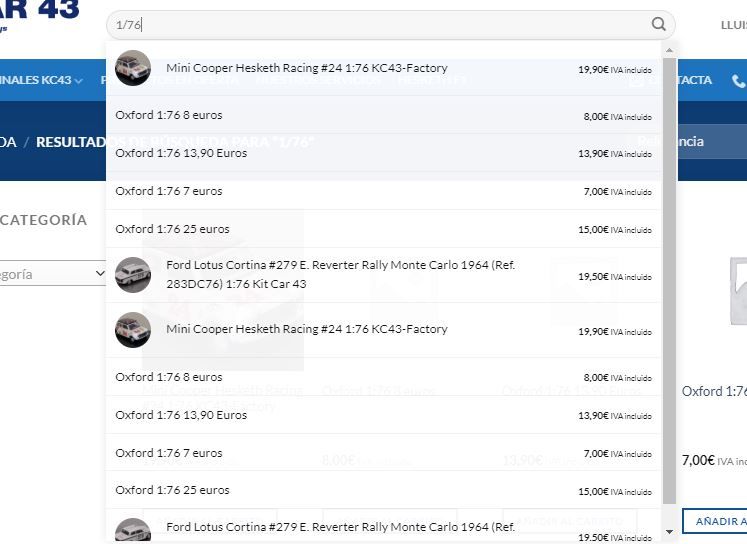The height and width of the screenshot is (544, 747).
Task: Click the LLUIS account link
Action: [x=734, y=25]
